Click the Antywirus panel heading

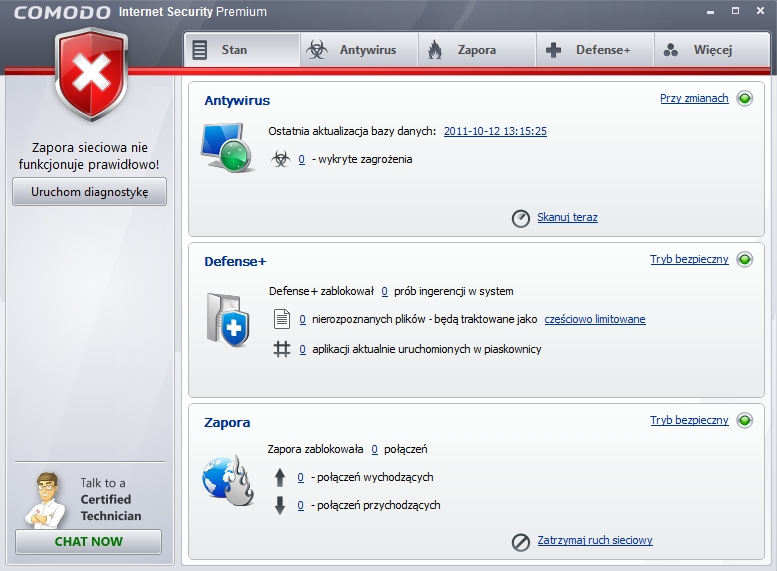click(237, 101)
